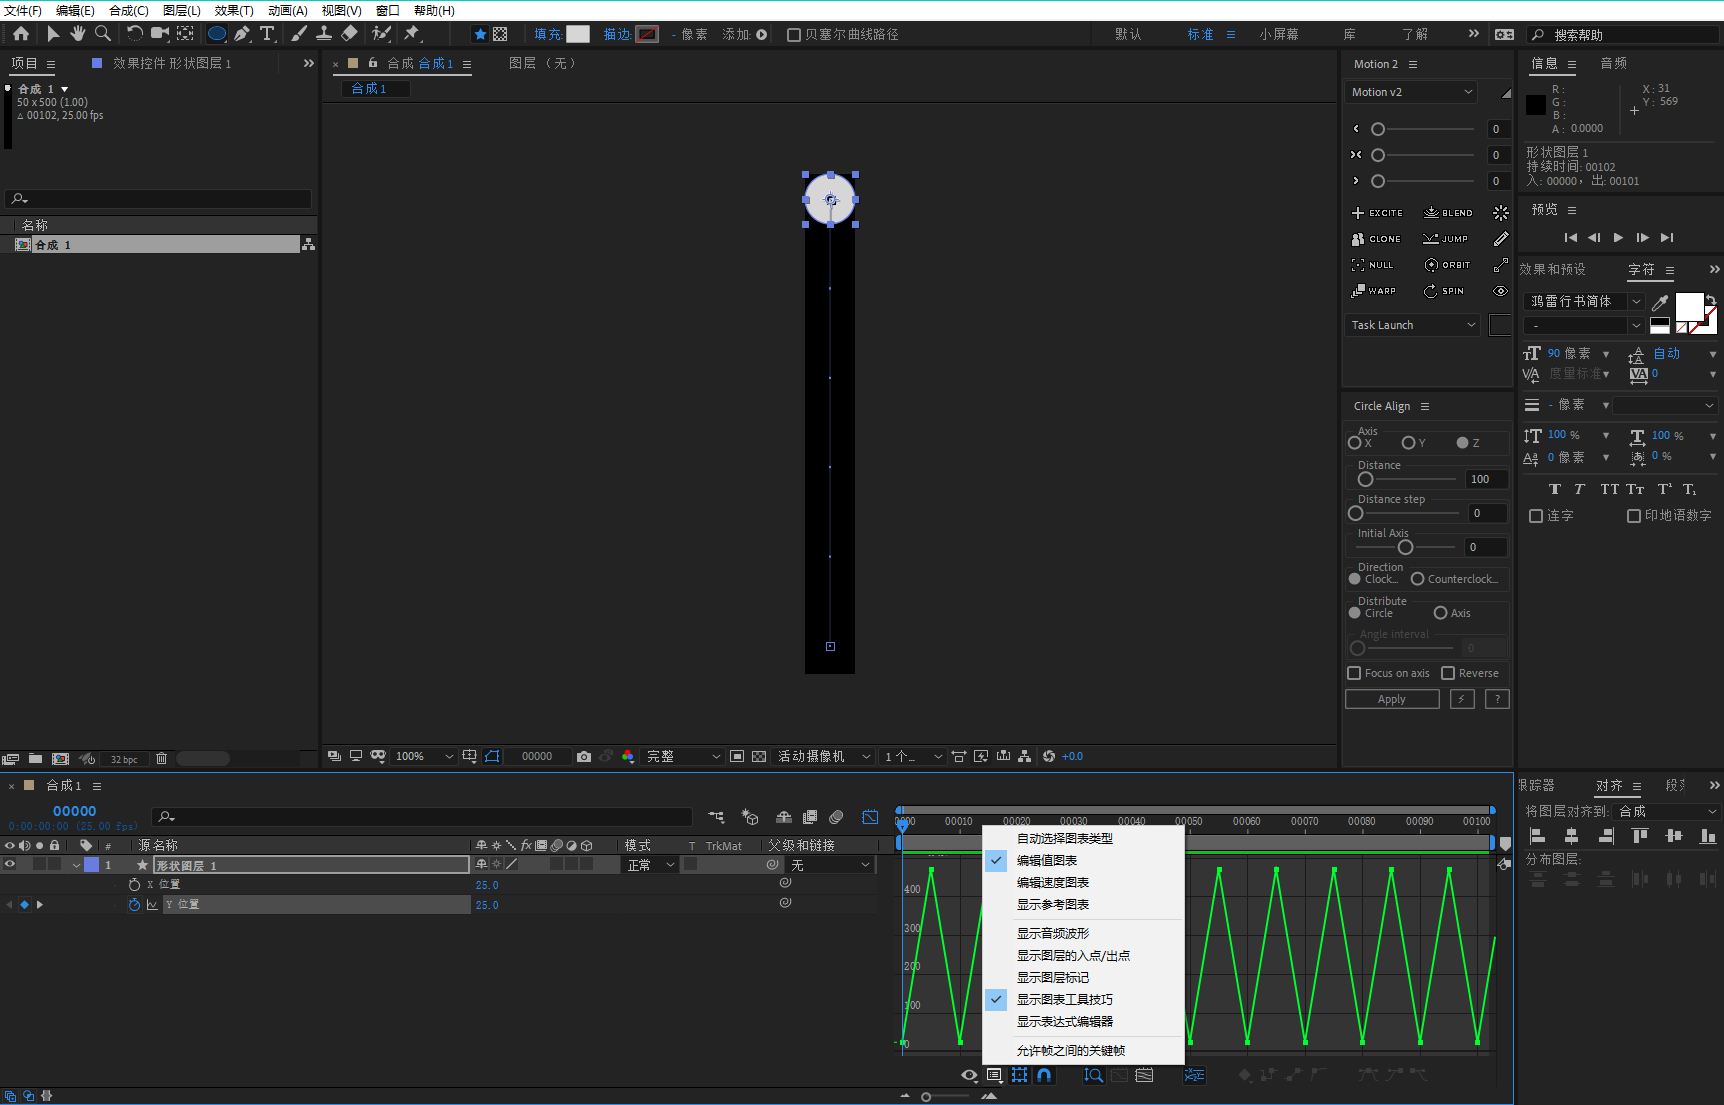Screen dimensions: 1724x1105
Task: Select the Hand tool
Action: [77, 33]
